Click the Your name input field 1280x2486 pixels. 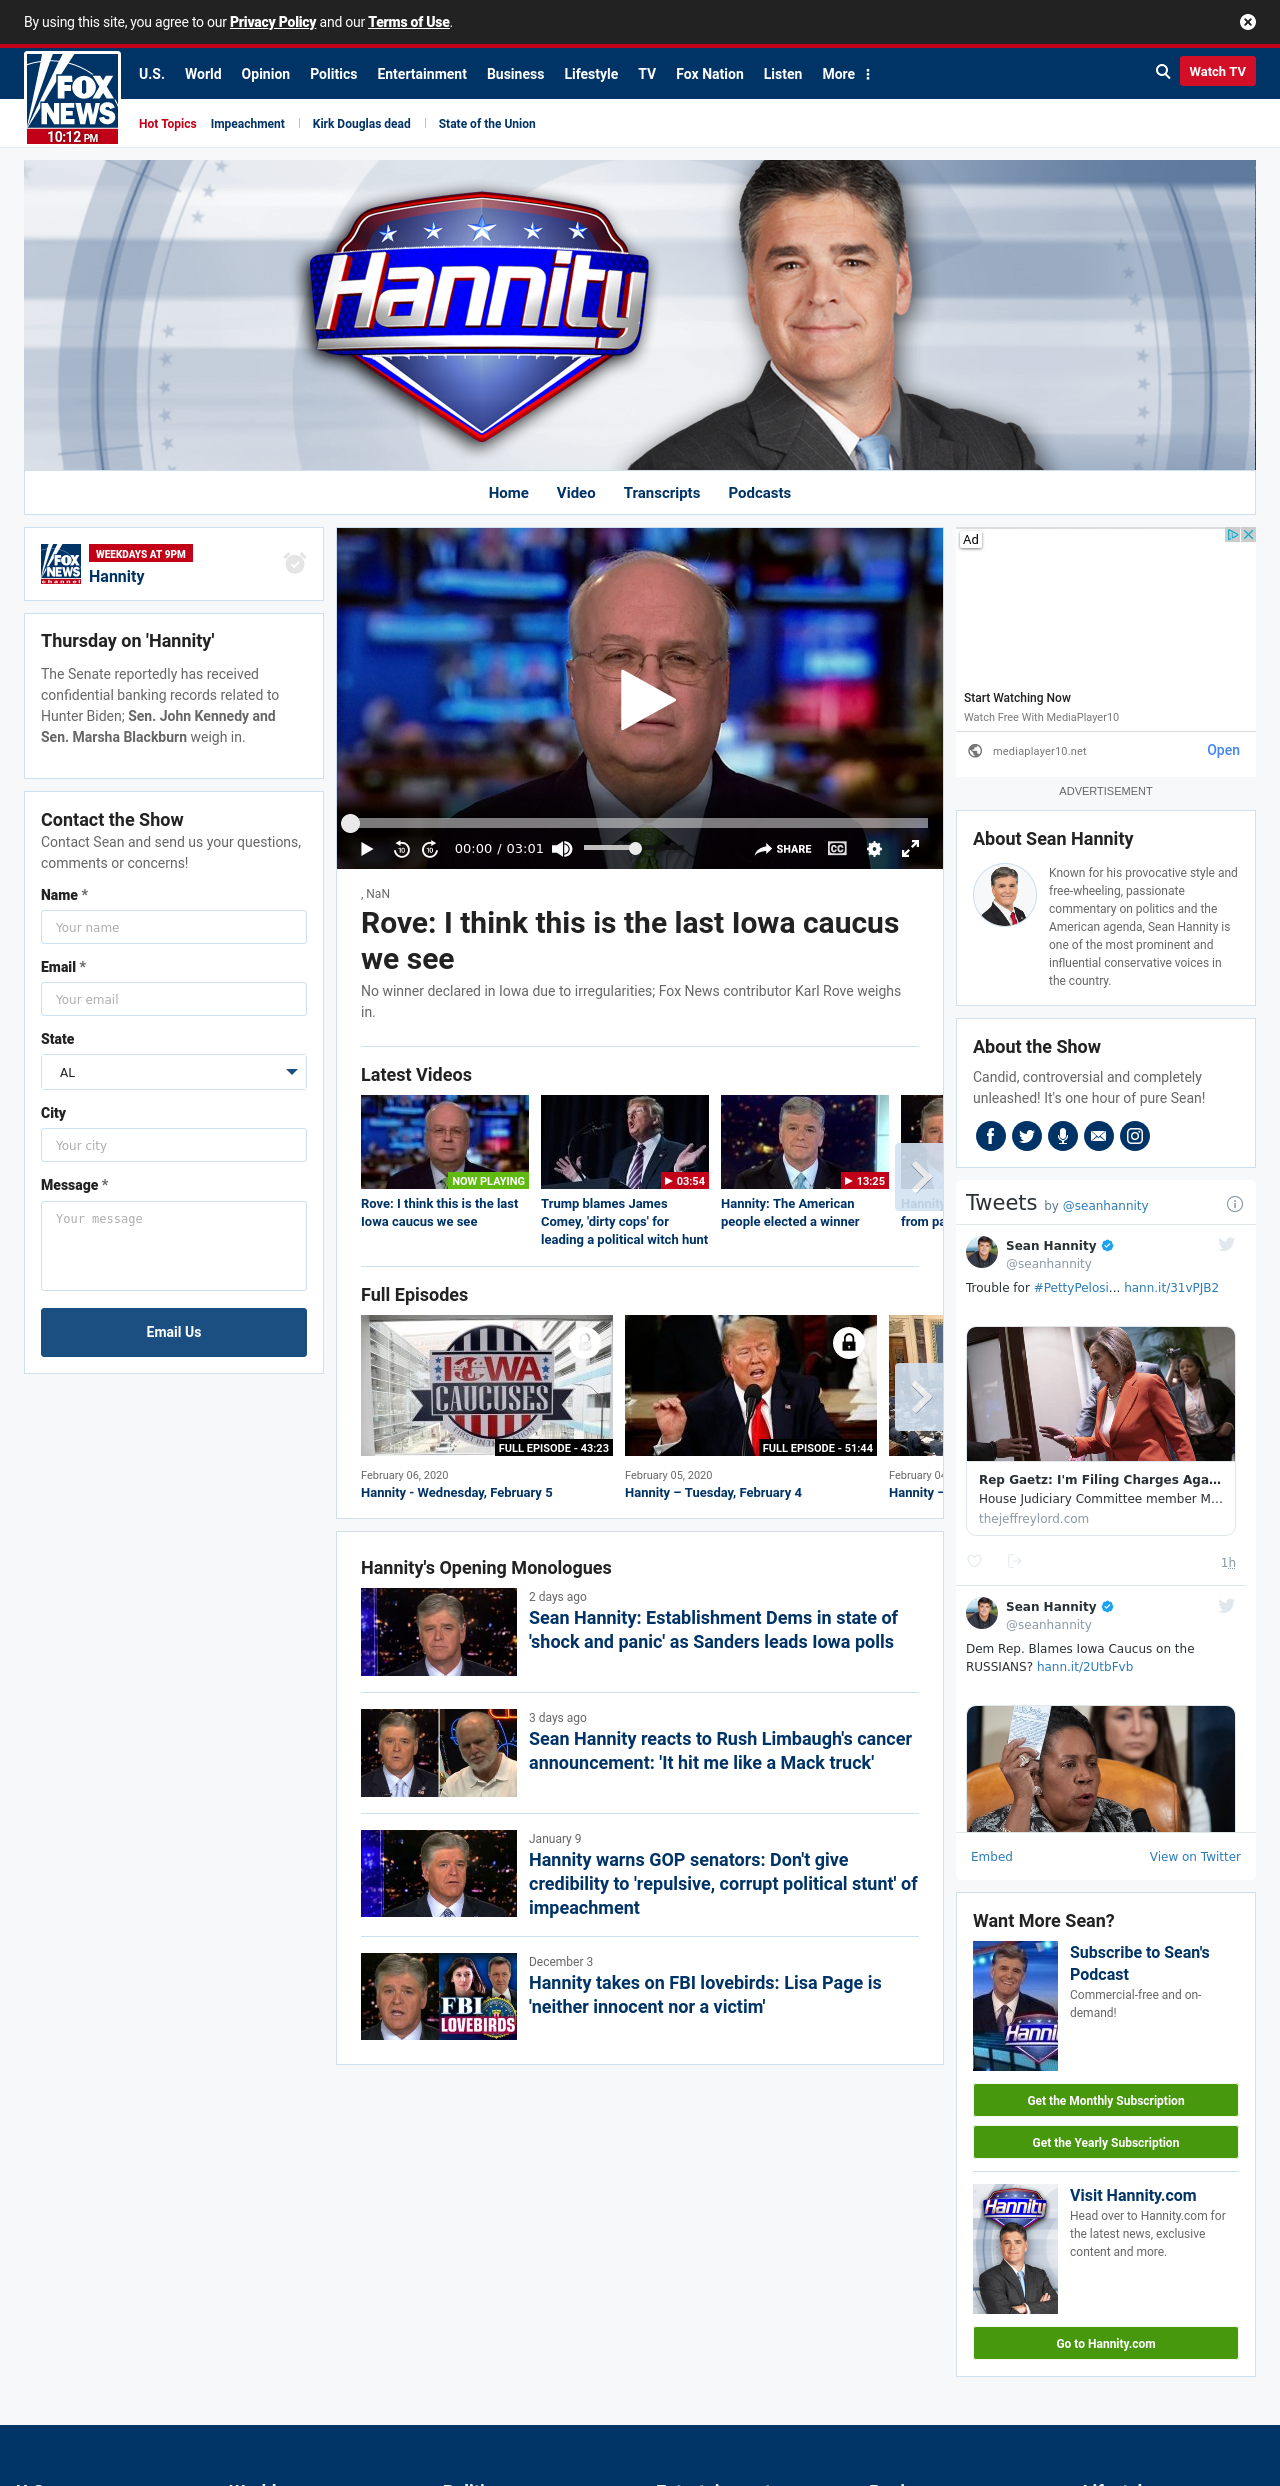coord(174,927)
